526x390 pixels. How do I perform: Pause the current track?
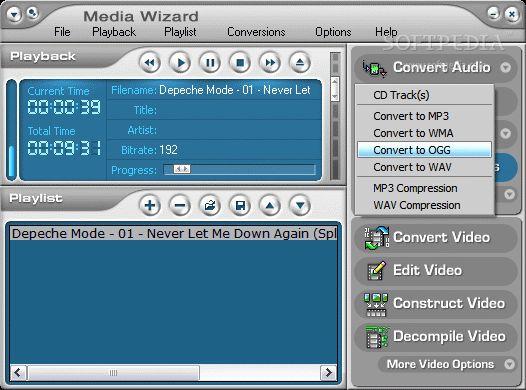click(210, 63)
